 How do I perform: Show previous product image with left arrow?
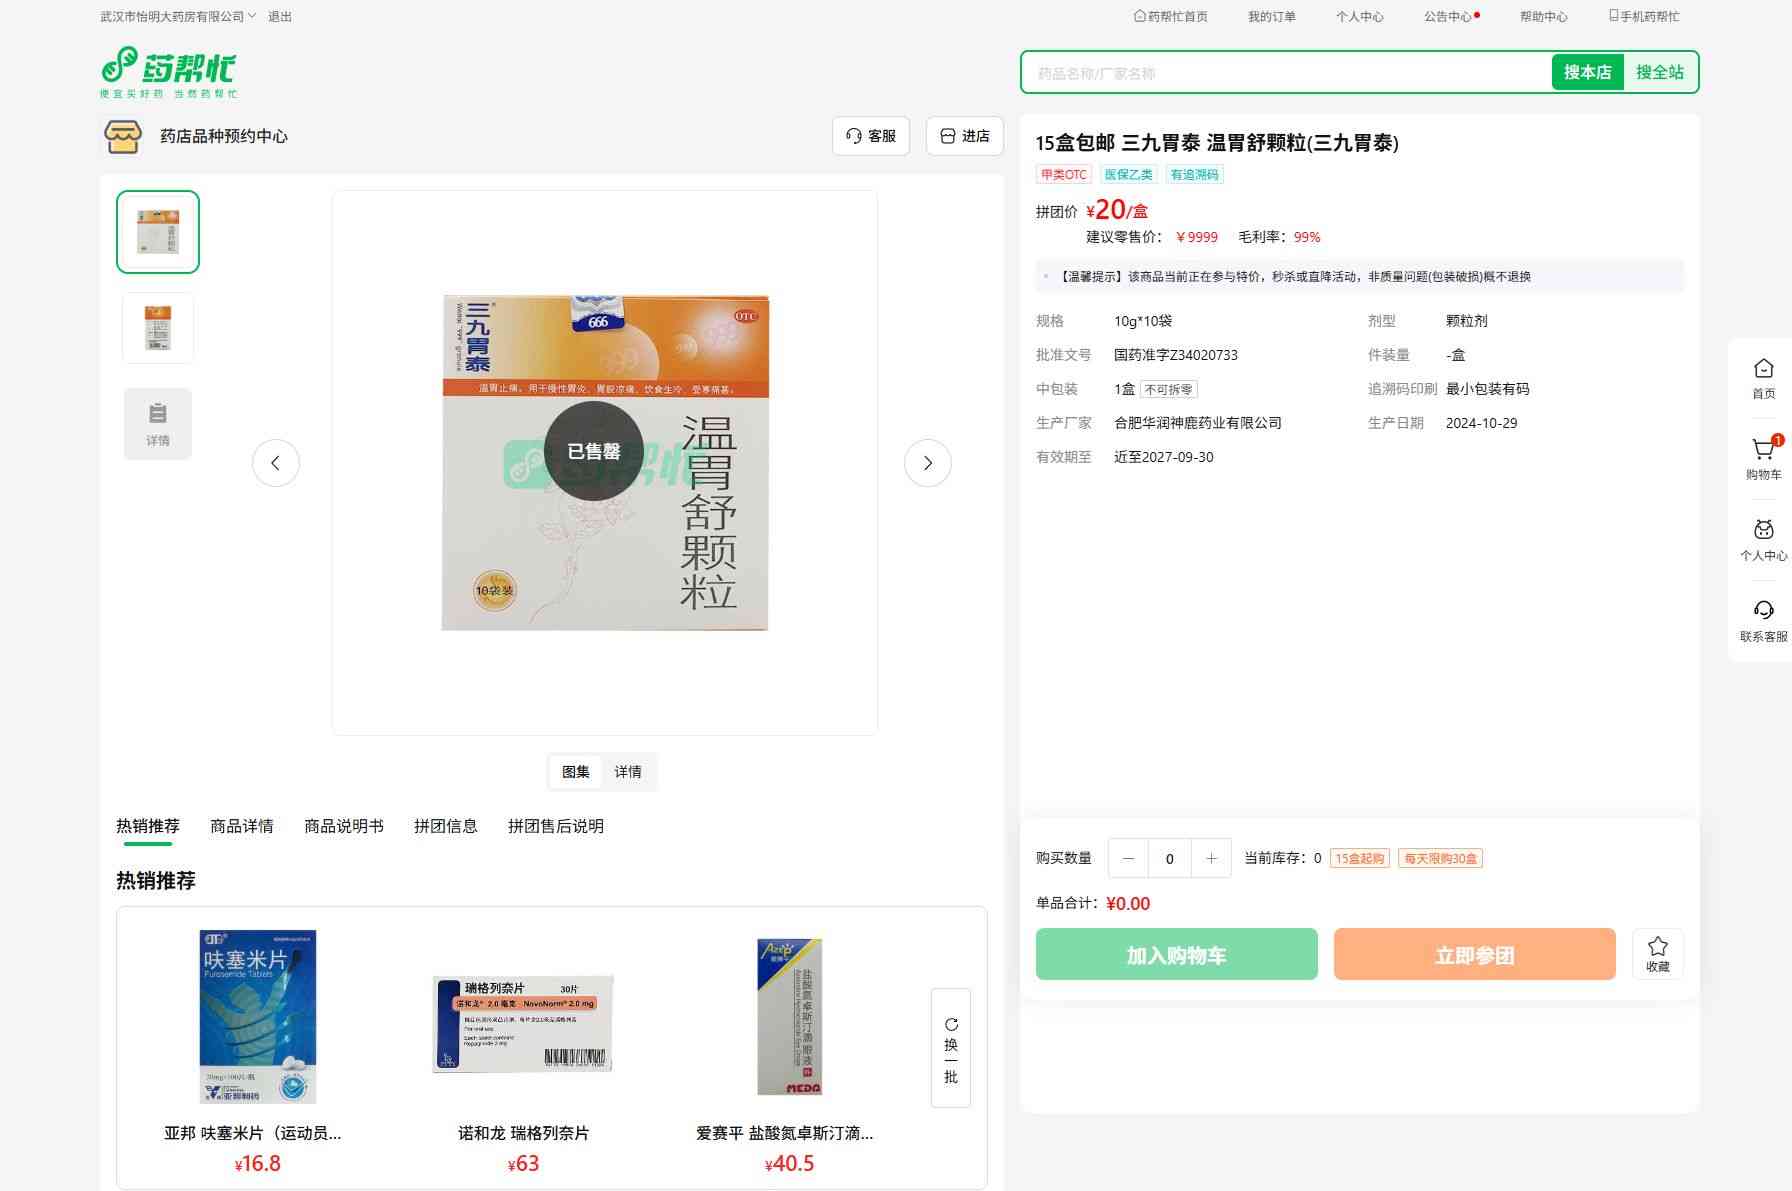275,463
